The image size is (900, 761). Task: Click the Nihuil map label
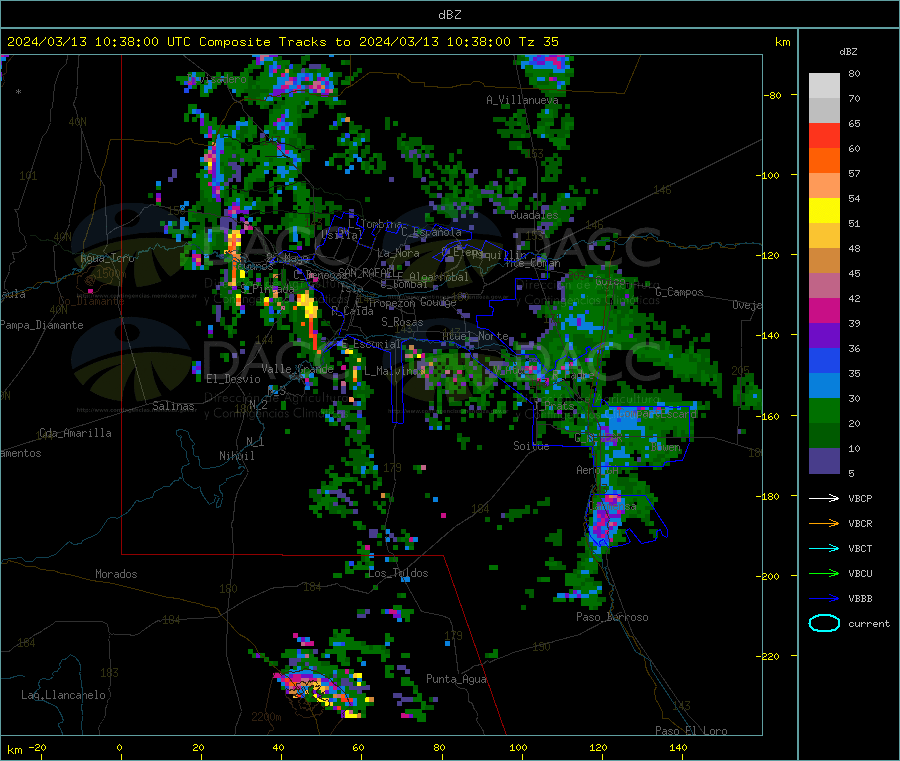click(x=236, y=456)
